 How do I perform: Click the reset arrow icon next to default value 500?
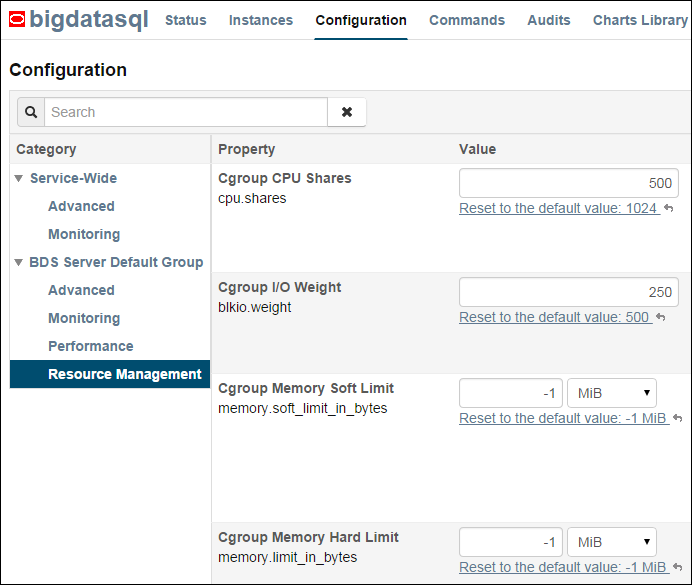(x=661, y=317)
